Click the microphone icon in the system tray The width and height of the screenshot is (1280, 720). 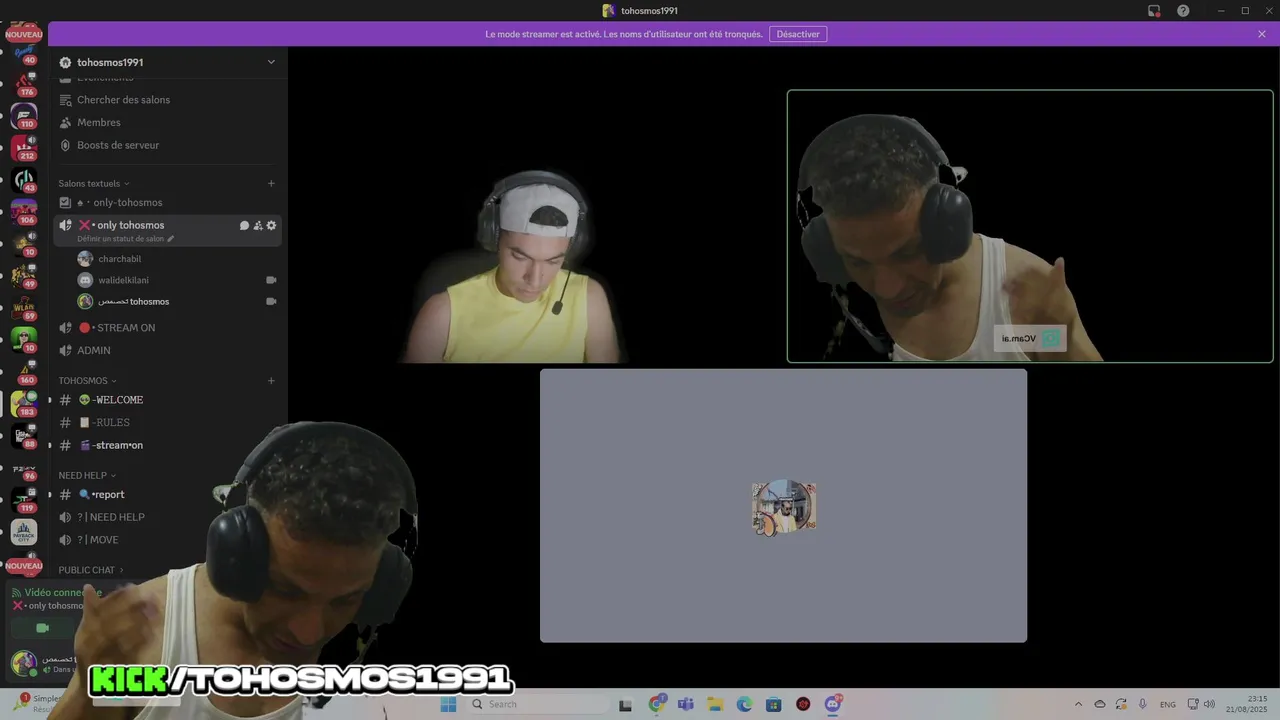1142,704
